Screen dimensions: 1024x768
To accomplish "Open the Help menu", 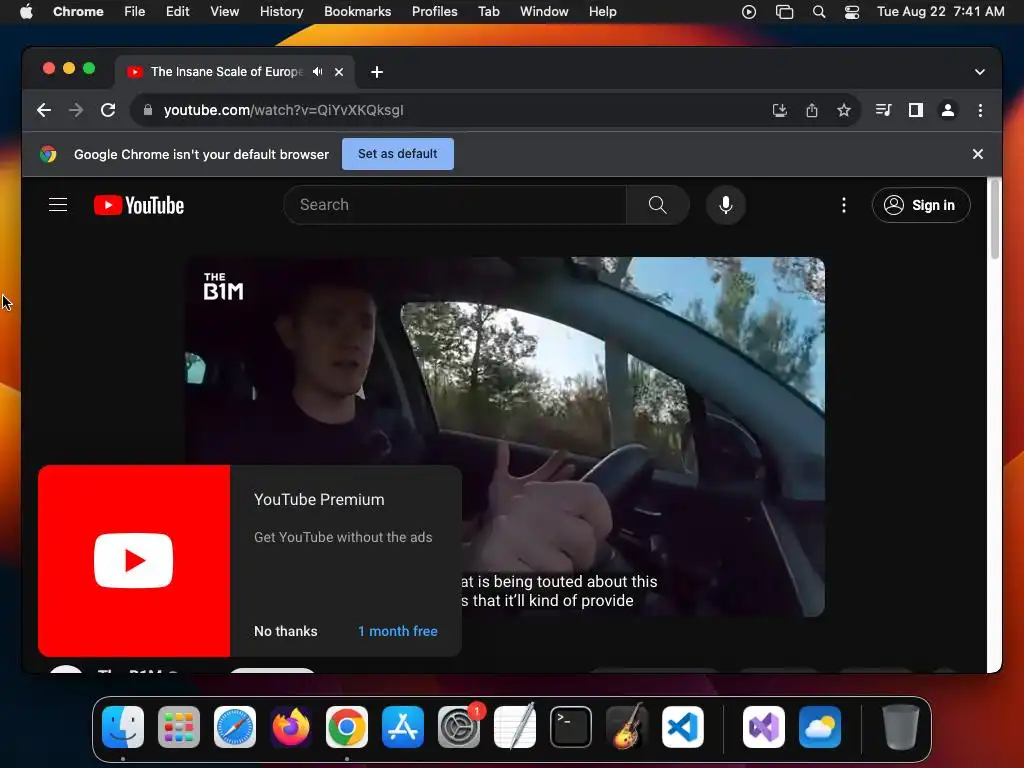I will 602,12.
